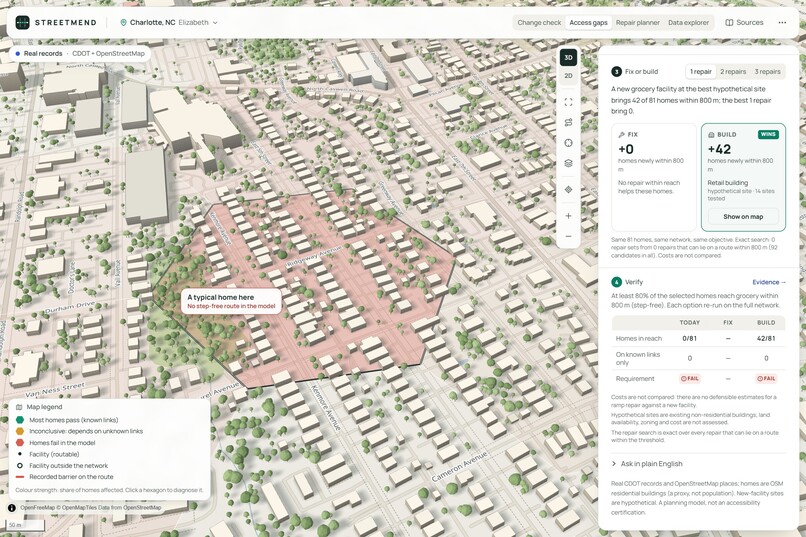Click the fit-to-extent frame icon

point(568,102)
